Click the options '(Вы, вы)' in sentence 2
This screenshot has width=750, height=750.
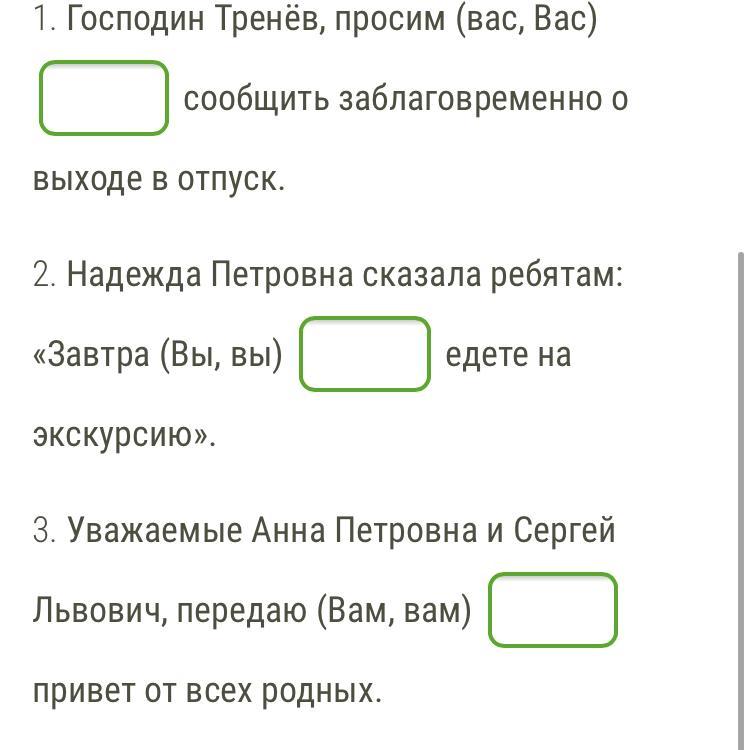(x=221, y=355)
